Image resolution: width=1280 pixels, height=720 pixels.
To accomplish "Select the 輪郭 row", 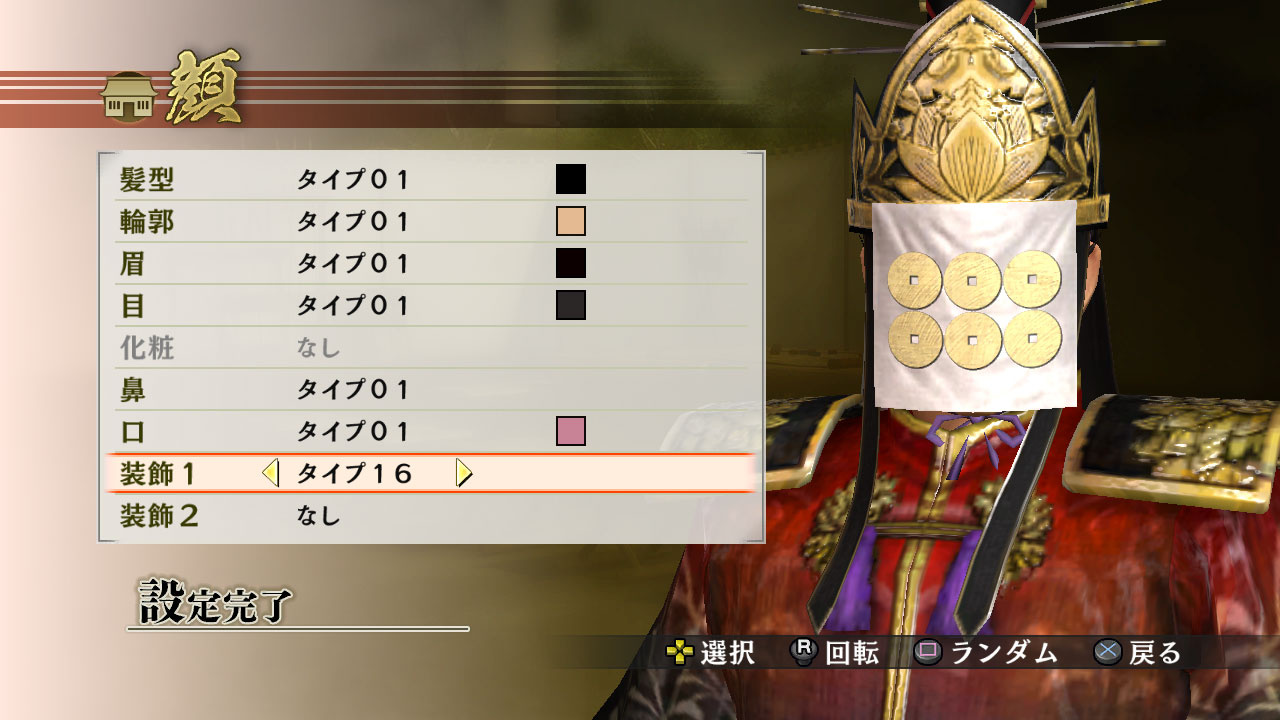I will pyautogui.click(x=430, y=222).
